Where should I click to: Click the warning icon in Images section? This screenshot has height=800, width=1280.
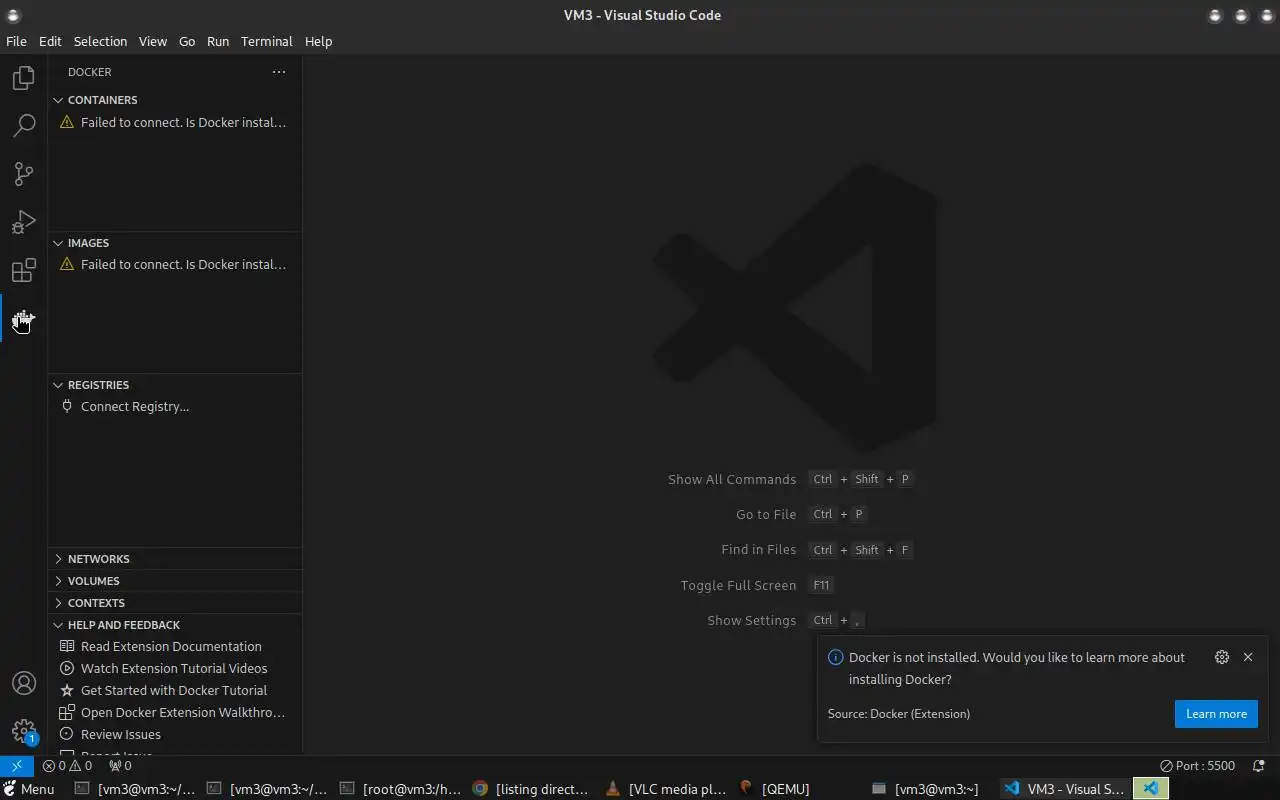click(67, 264)
